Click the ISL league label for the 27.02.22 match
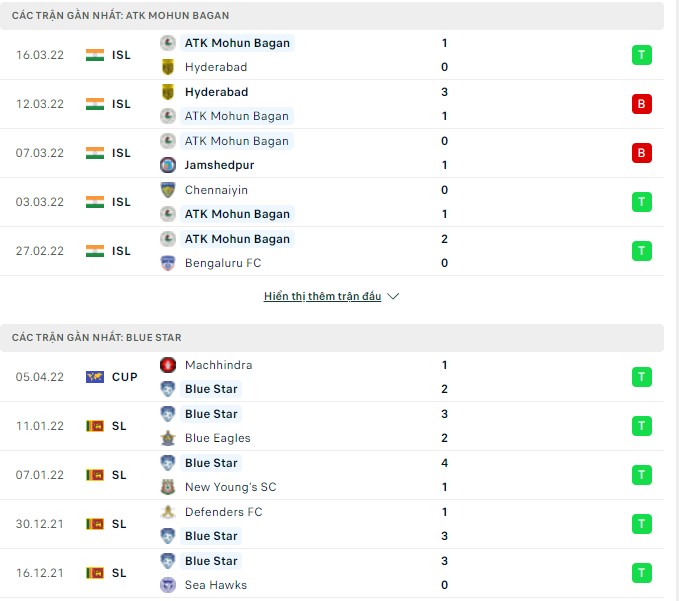679x601 pixels. [121, 251]
